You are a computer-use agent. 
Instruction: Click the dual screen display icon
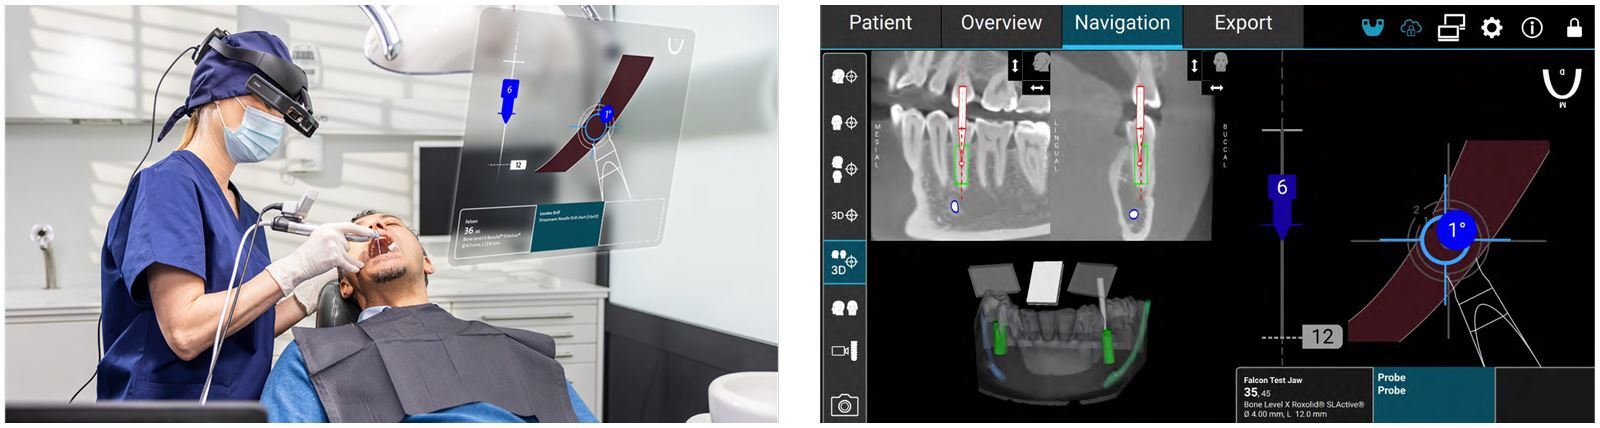pos(1451,28)
